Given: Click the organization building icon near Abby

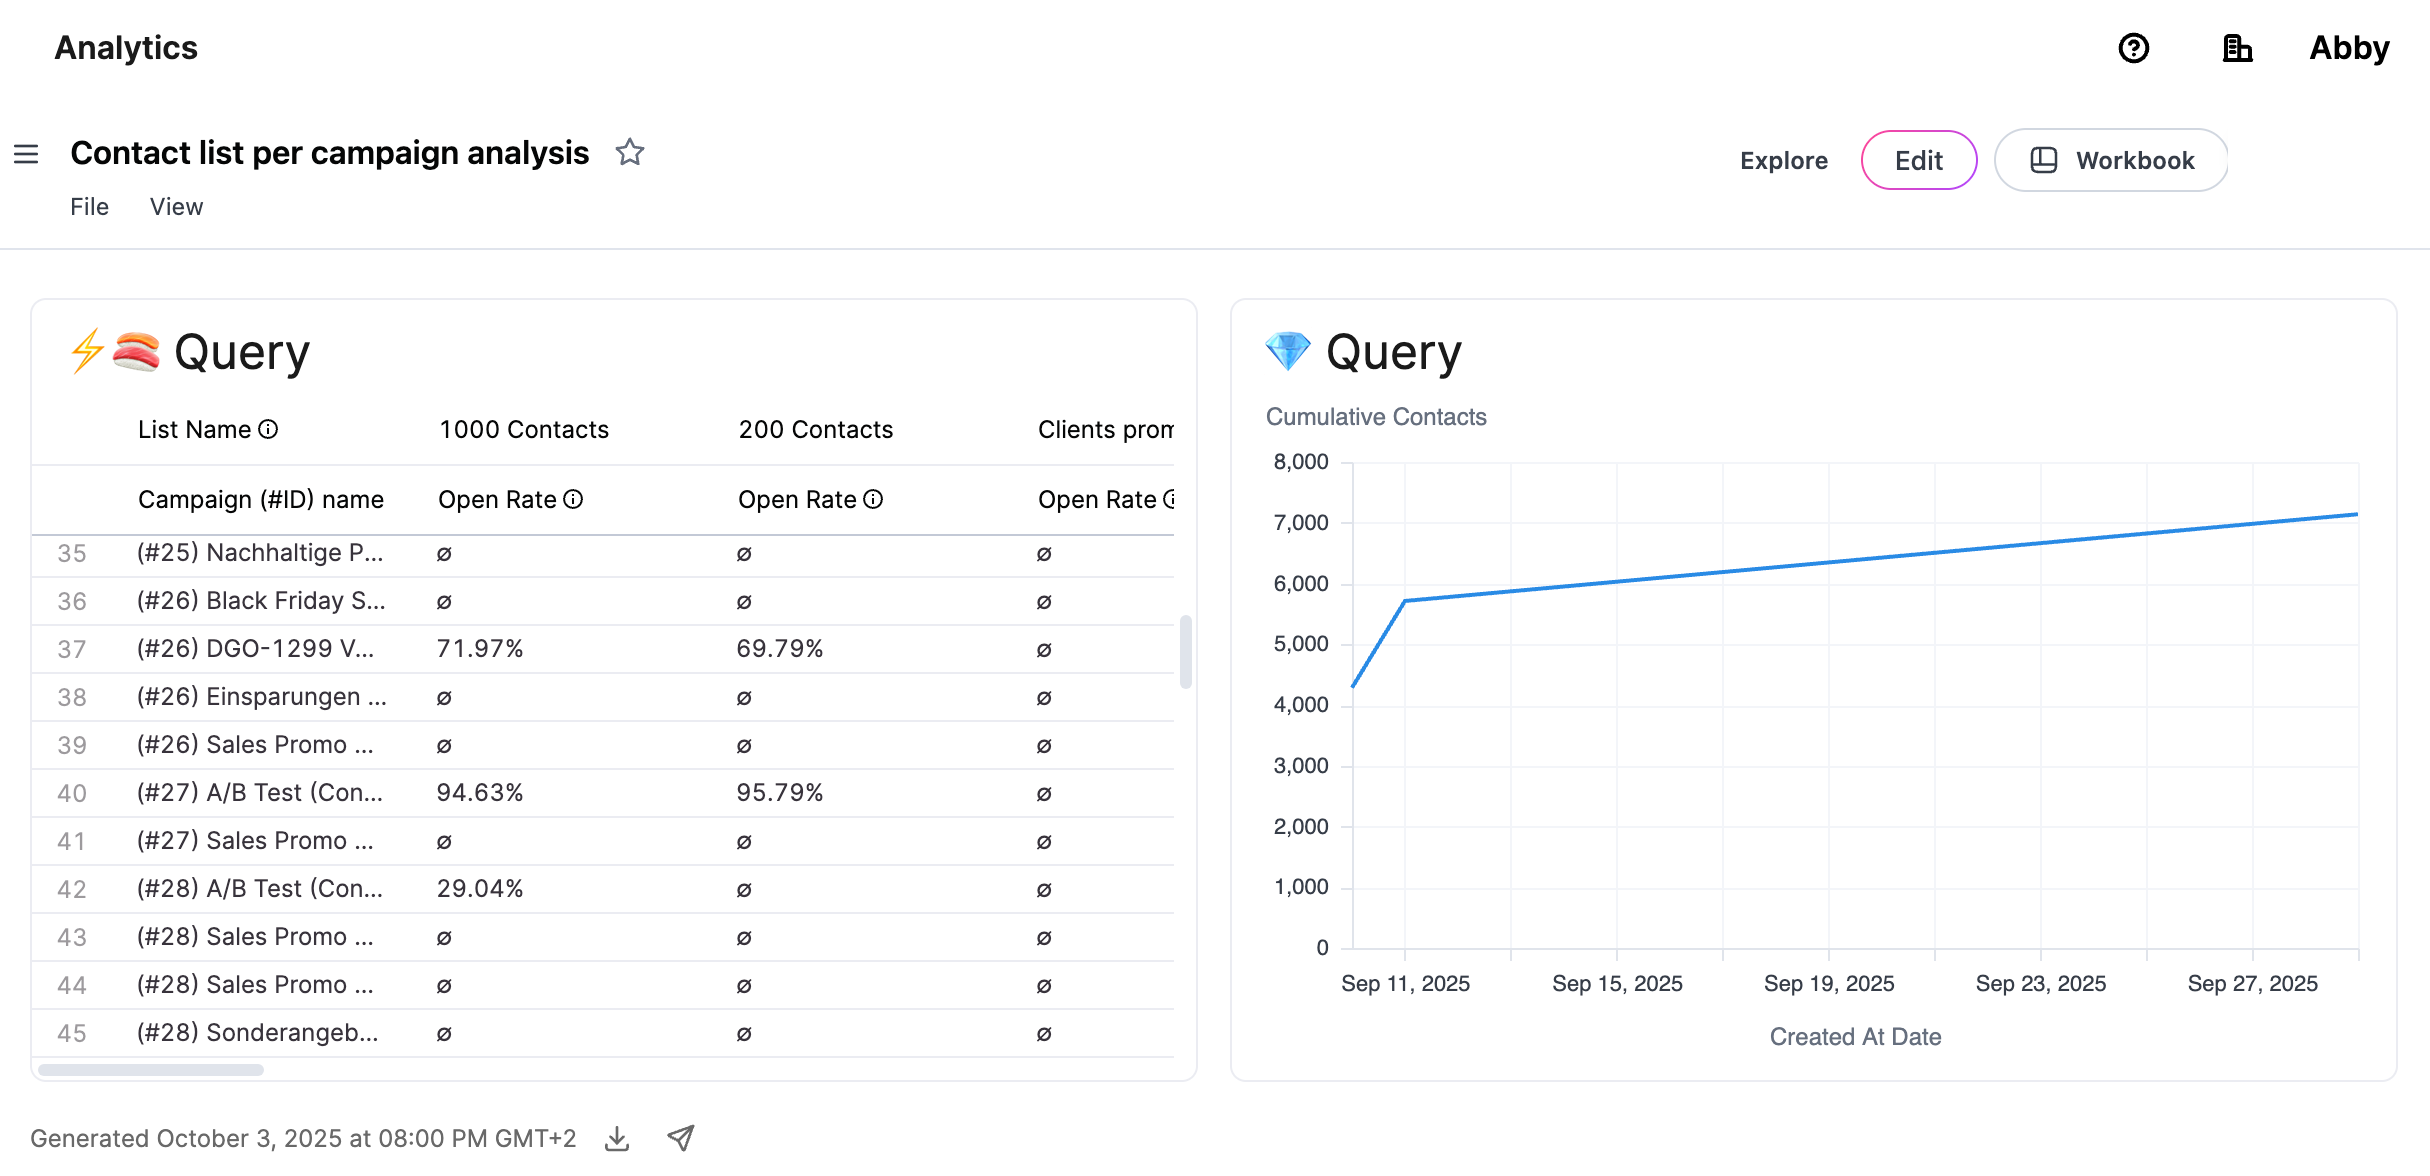Looking at the screenshot, I should tap(2237, 48).
